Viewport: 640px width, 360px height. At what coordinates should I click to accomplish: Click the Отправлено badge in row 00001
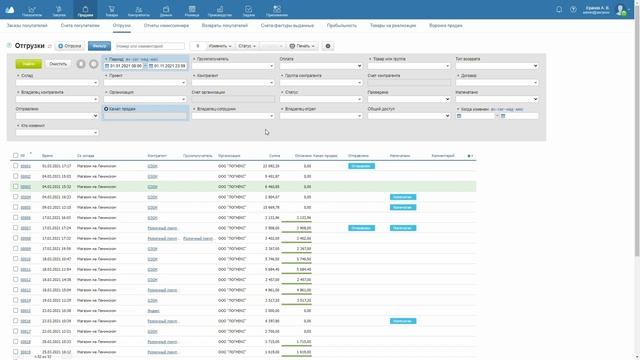click(x=361, y=166)
